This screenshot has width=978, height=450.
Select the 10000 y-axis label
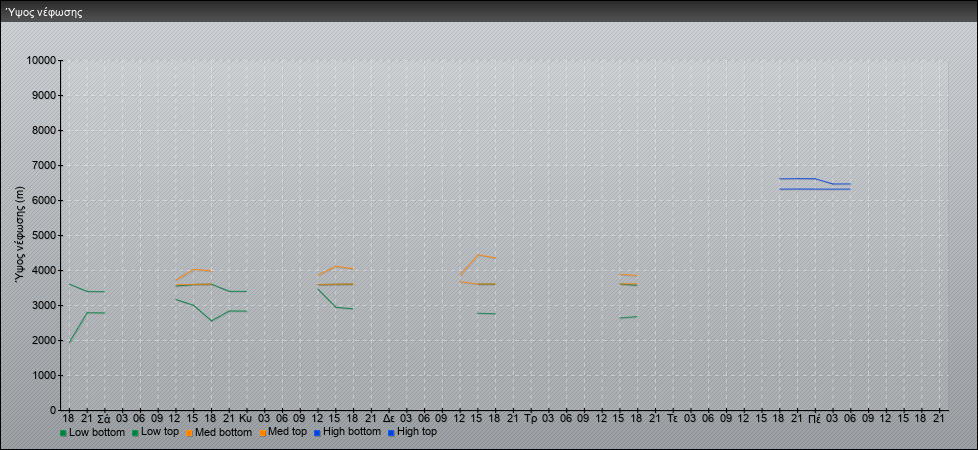tap(41, 61)
